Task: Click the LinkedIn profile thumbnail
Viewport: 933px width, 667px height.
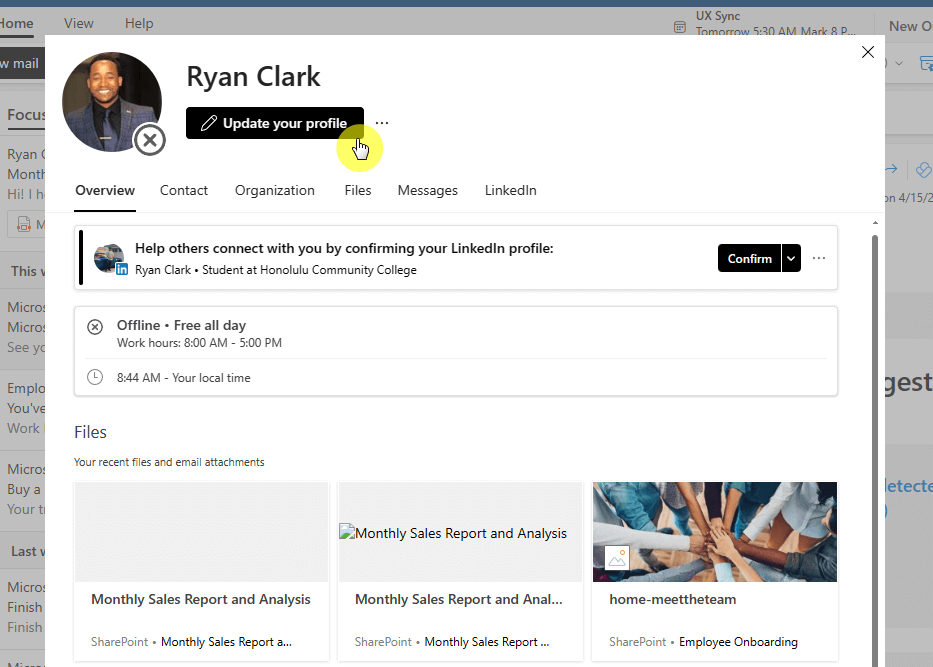Action: pos(110,258)
